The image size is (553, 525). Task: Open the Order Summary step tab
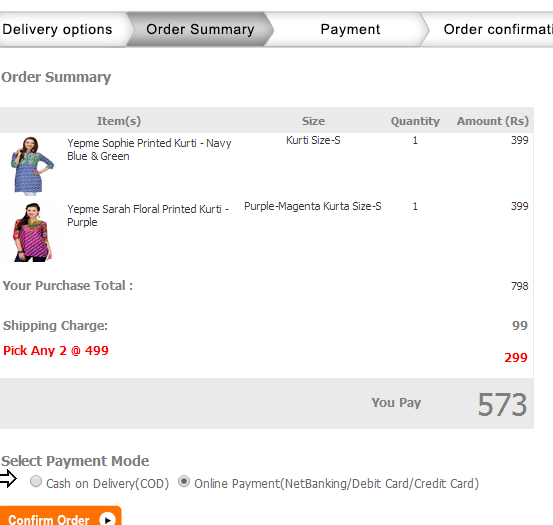[200, 30]
